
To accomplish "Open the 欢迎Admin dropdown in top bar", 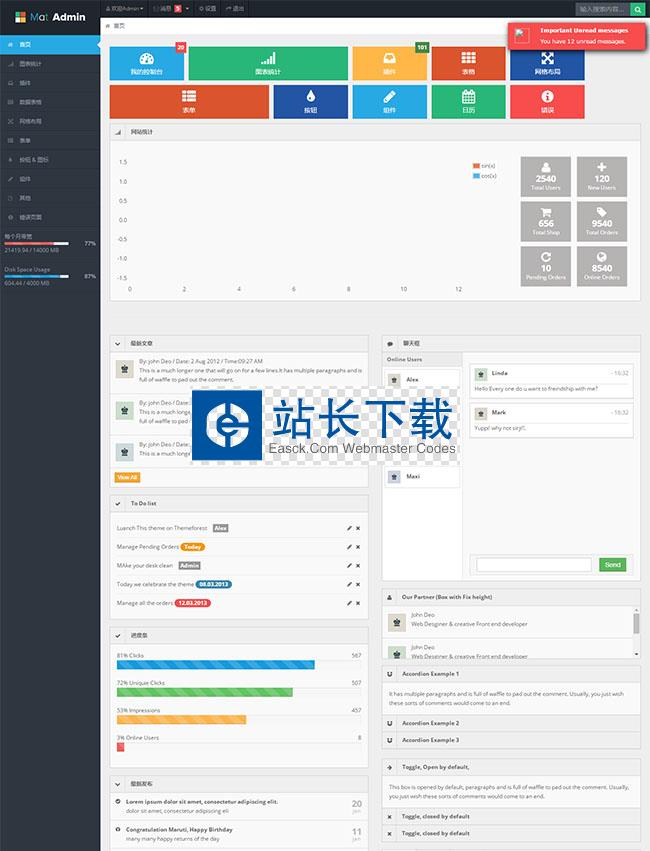I will pos(126,8).
